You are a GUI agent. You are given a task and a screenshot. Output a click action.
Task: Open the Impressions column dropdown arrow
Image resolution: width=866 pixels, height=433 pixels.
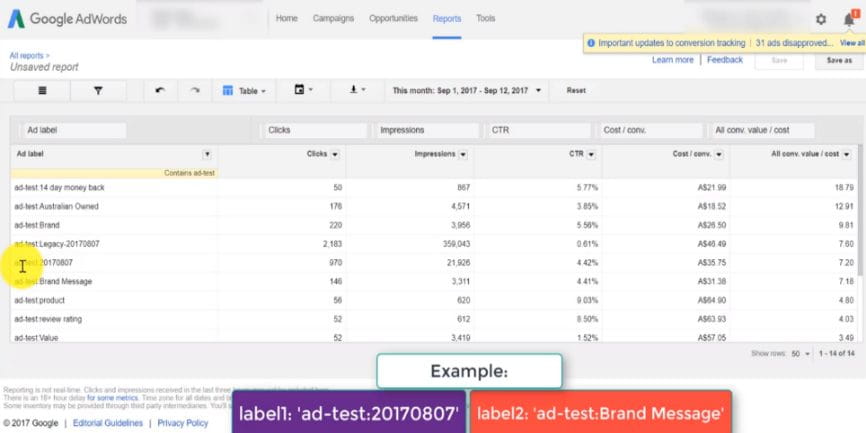coord(463,155)
